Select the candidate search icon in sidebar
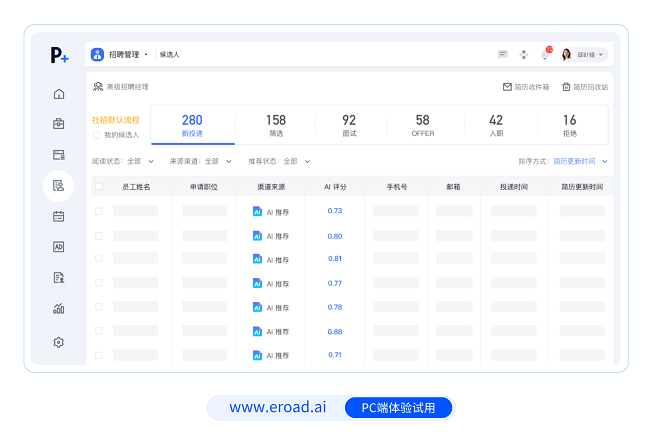 (x=58, y=185)
